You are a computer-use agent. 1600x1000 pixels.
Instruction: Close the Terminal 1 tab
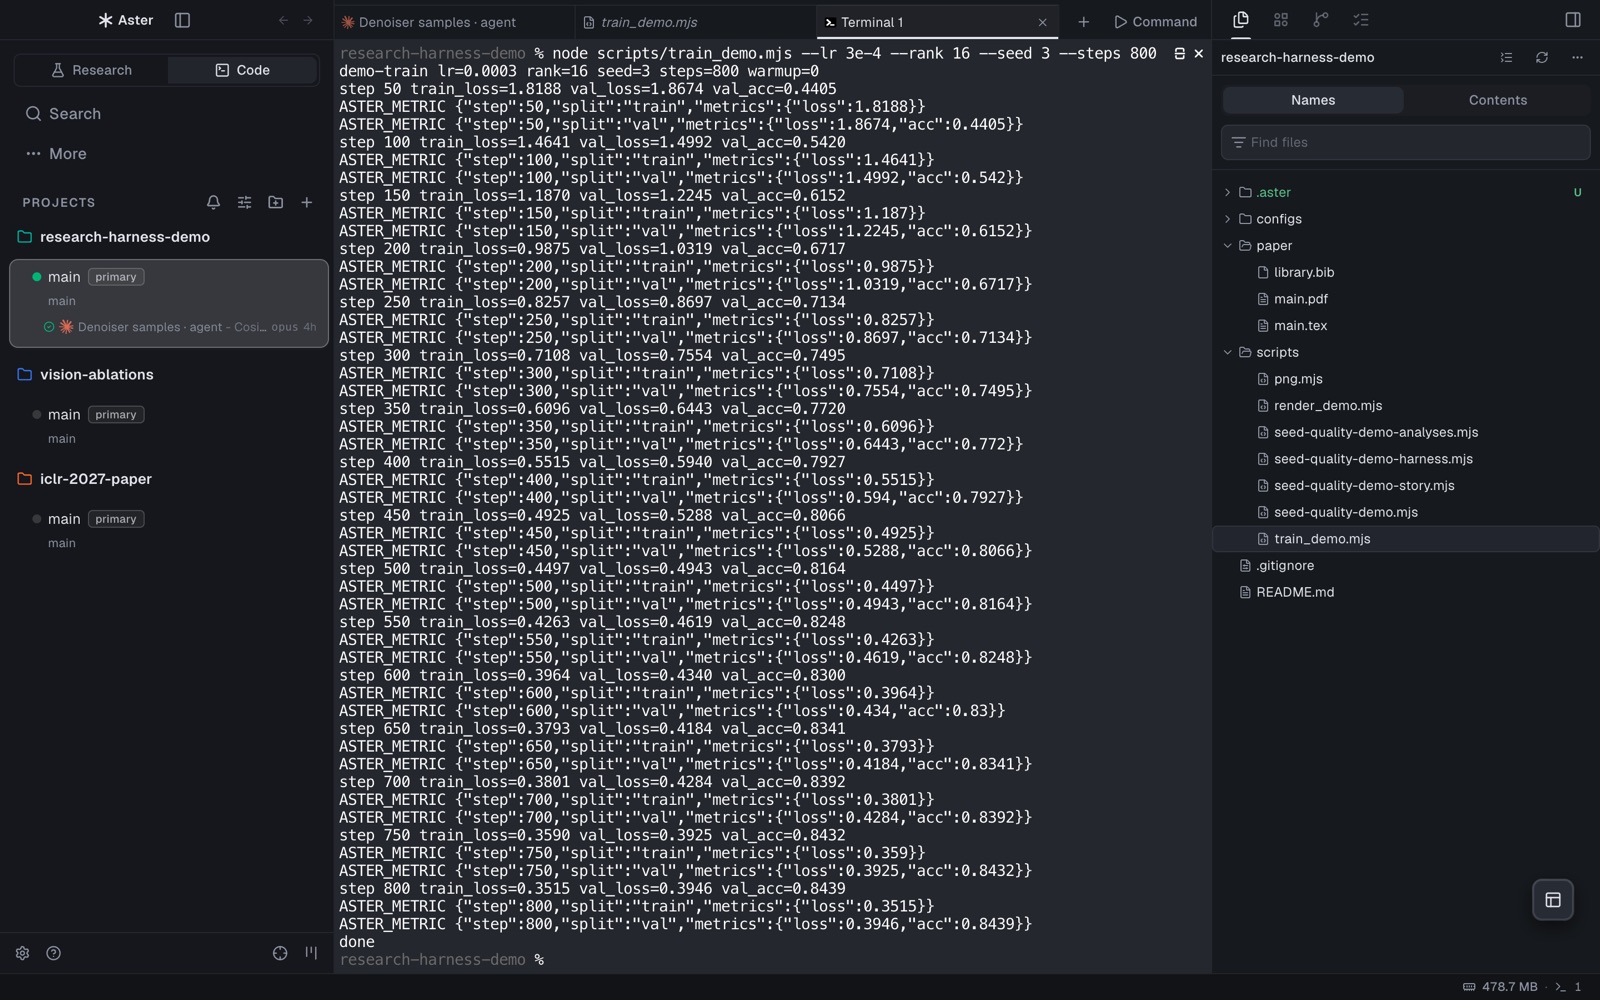tap(1042, 22)
